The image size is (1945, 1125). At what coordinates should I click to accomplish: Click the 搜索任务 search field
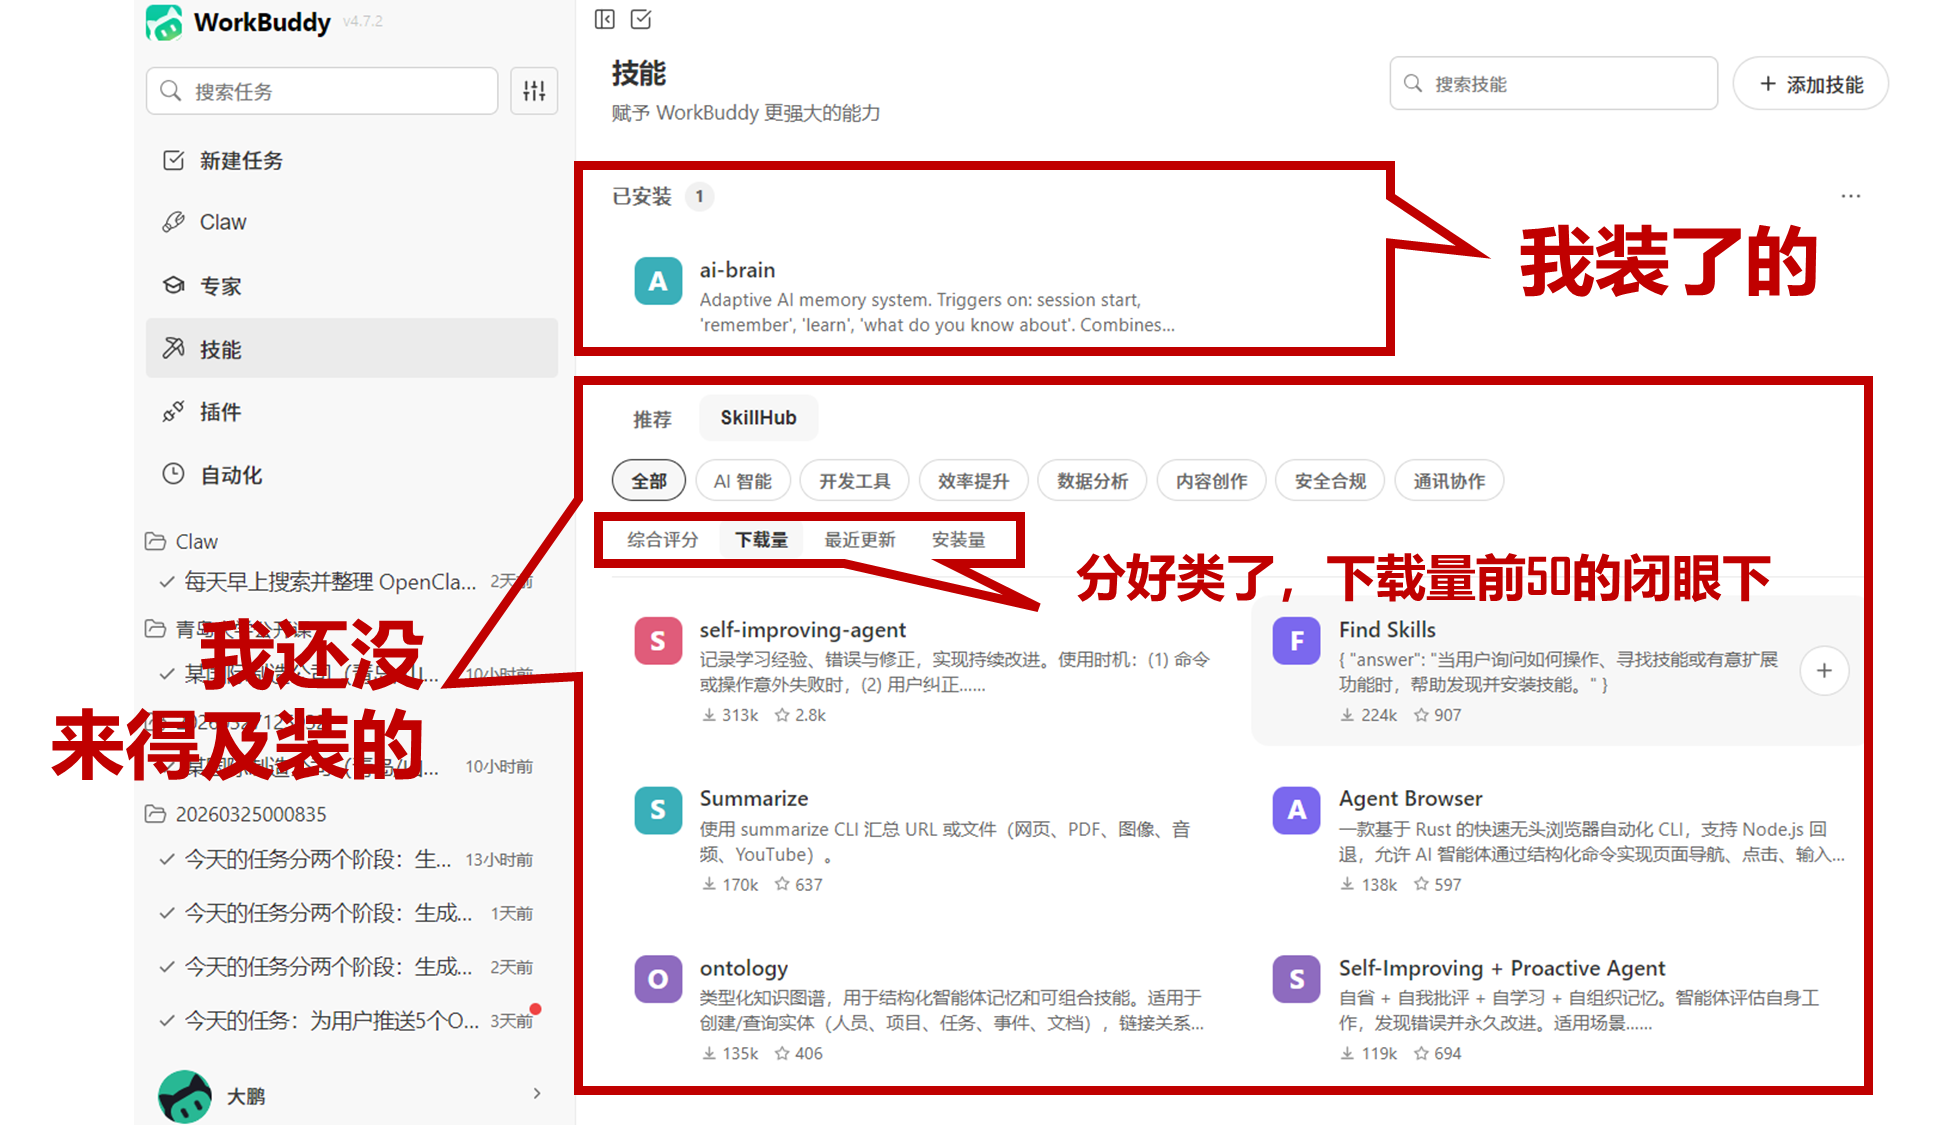click(322, 91)
